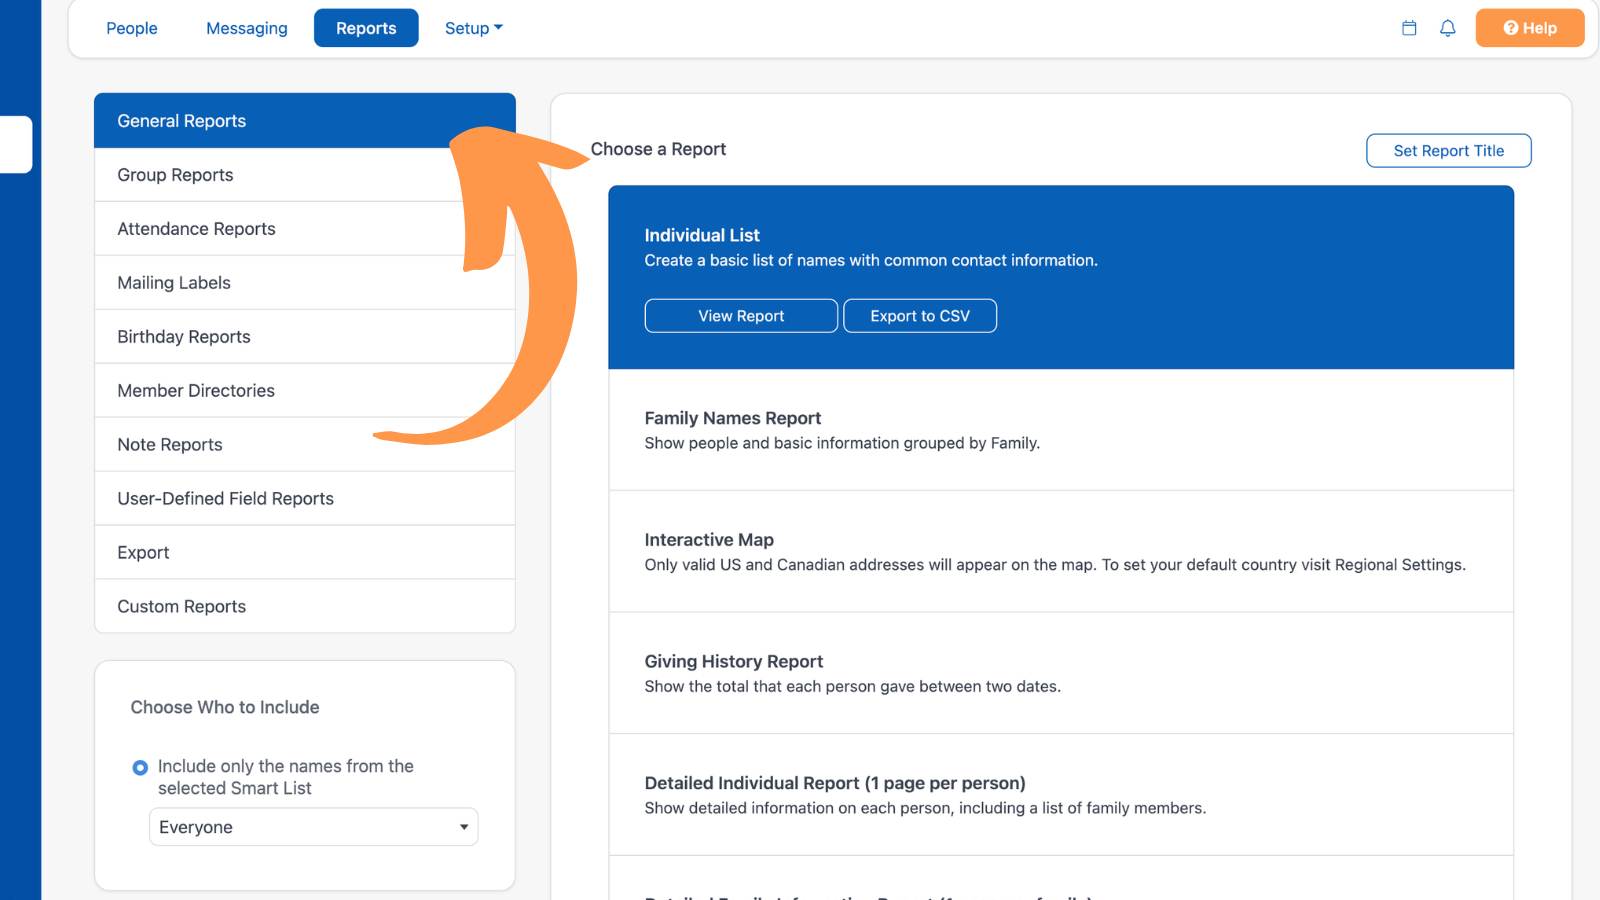Screen dimensions: 1600x900
Task: Choose the Giving History Report
Action: pos(1061,674)
